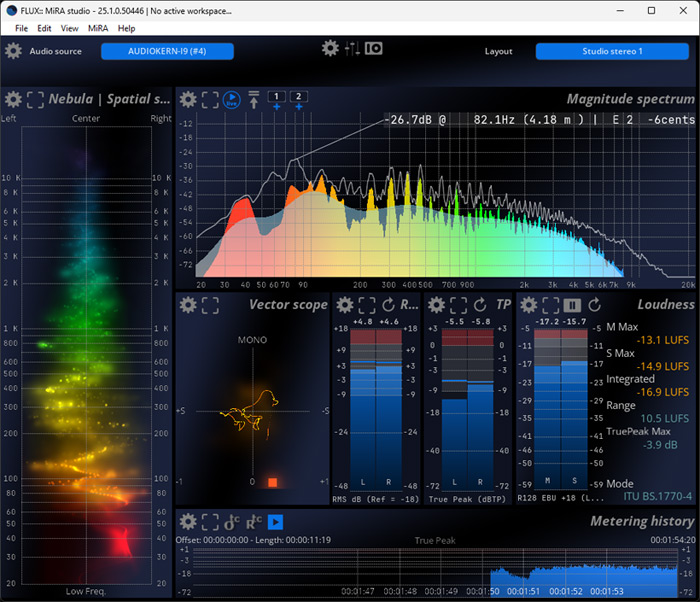Image resolution: width=700 pixels, height=602 pixels.
Task: Open the View menu
Action: coord(70,28)
